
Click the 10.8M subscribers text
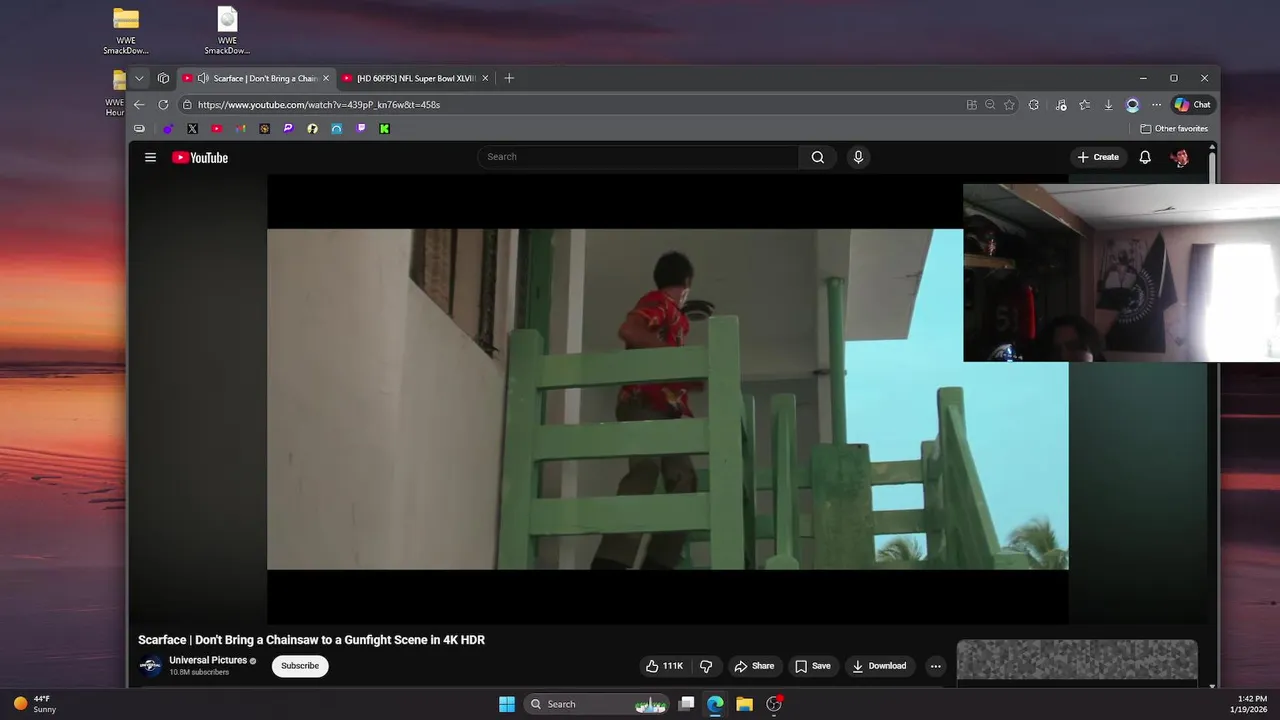click(199, 673)
